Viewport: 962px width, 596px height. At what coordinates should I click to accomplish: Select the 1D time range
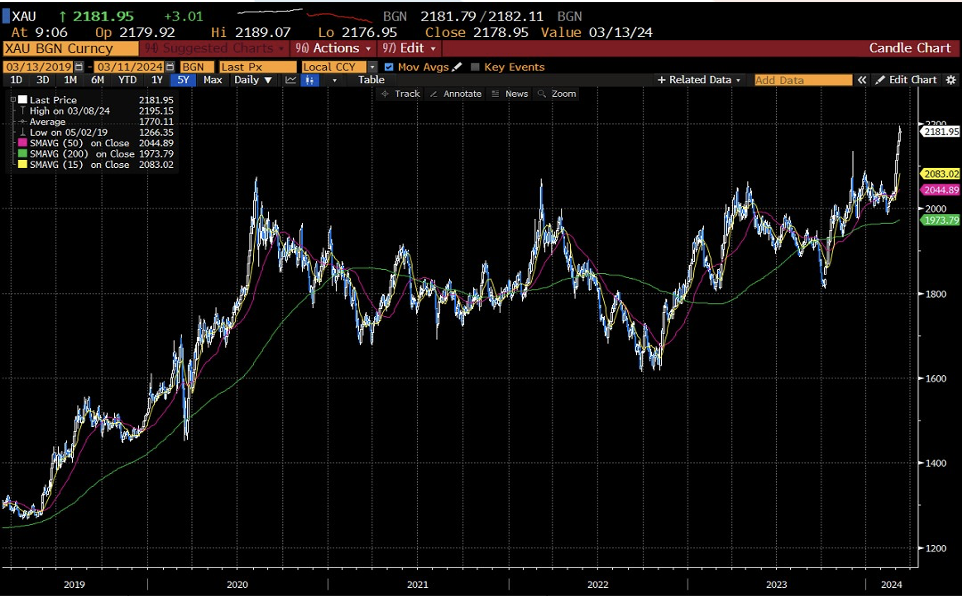coord(17,80)
